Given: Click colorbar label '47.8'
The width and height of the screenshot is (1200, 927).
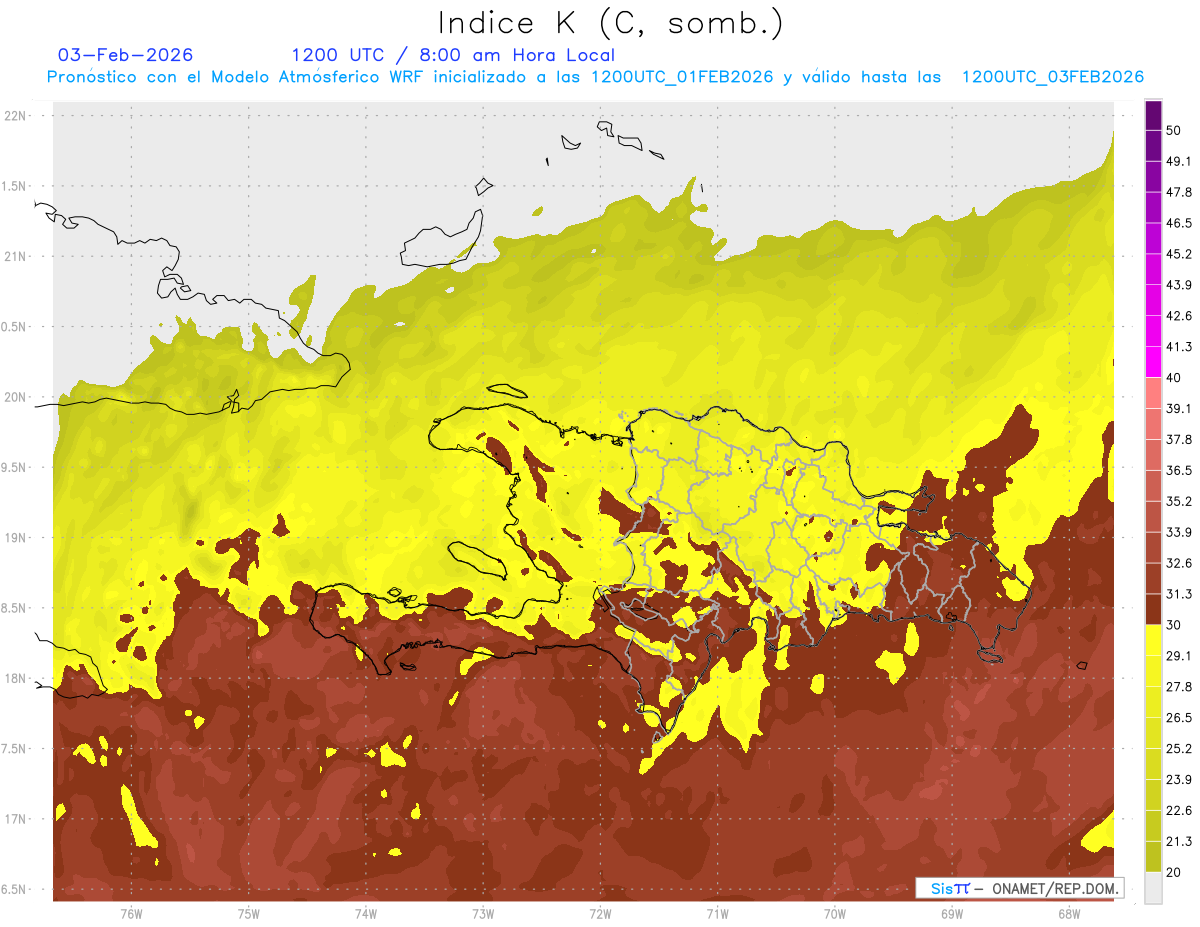Looking at the screenshot, I should point(1178,192).
